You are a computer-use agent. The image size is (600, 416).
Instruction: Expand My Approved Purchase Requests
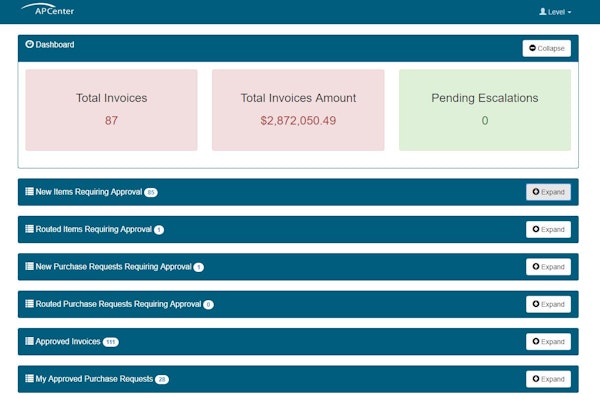[548, 379]
